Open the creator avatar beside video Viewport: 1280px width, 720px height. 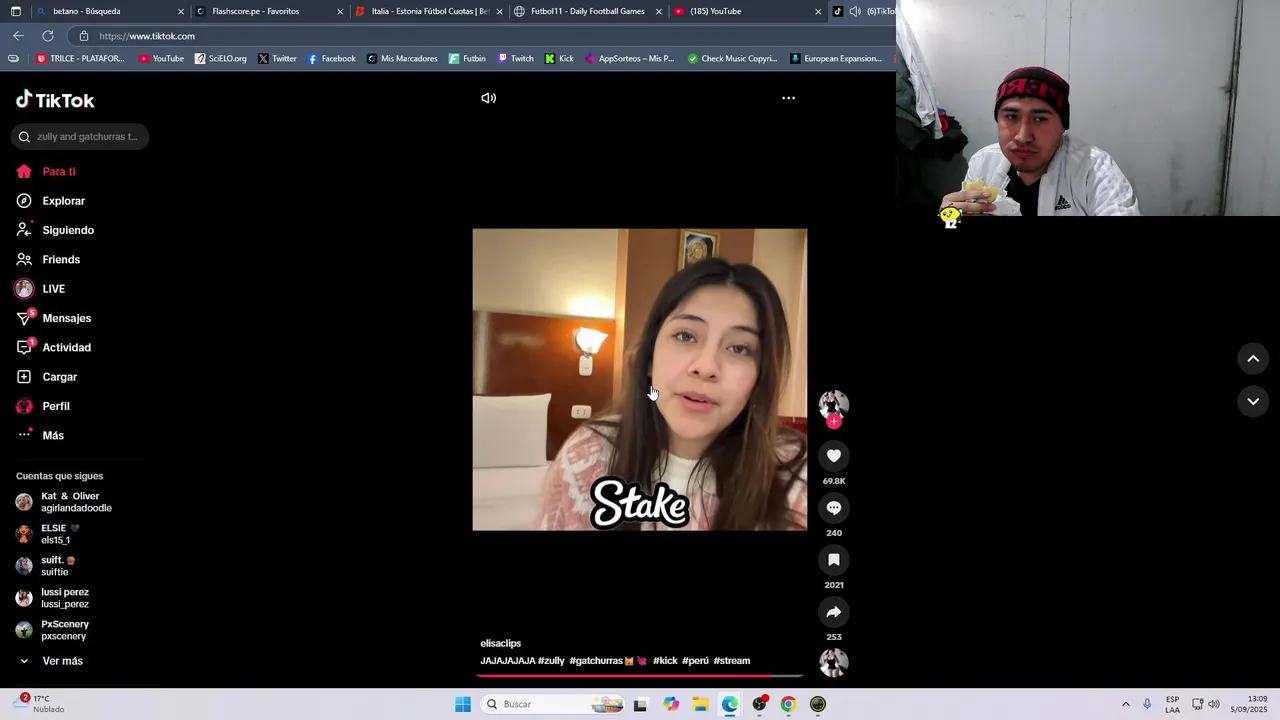click(x=834, y=403)
